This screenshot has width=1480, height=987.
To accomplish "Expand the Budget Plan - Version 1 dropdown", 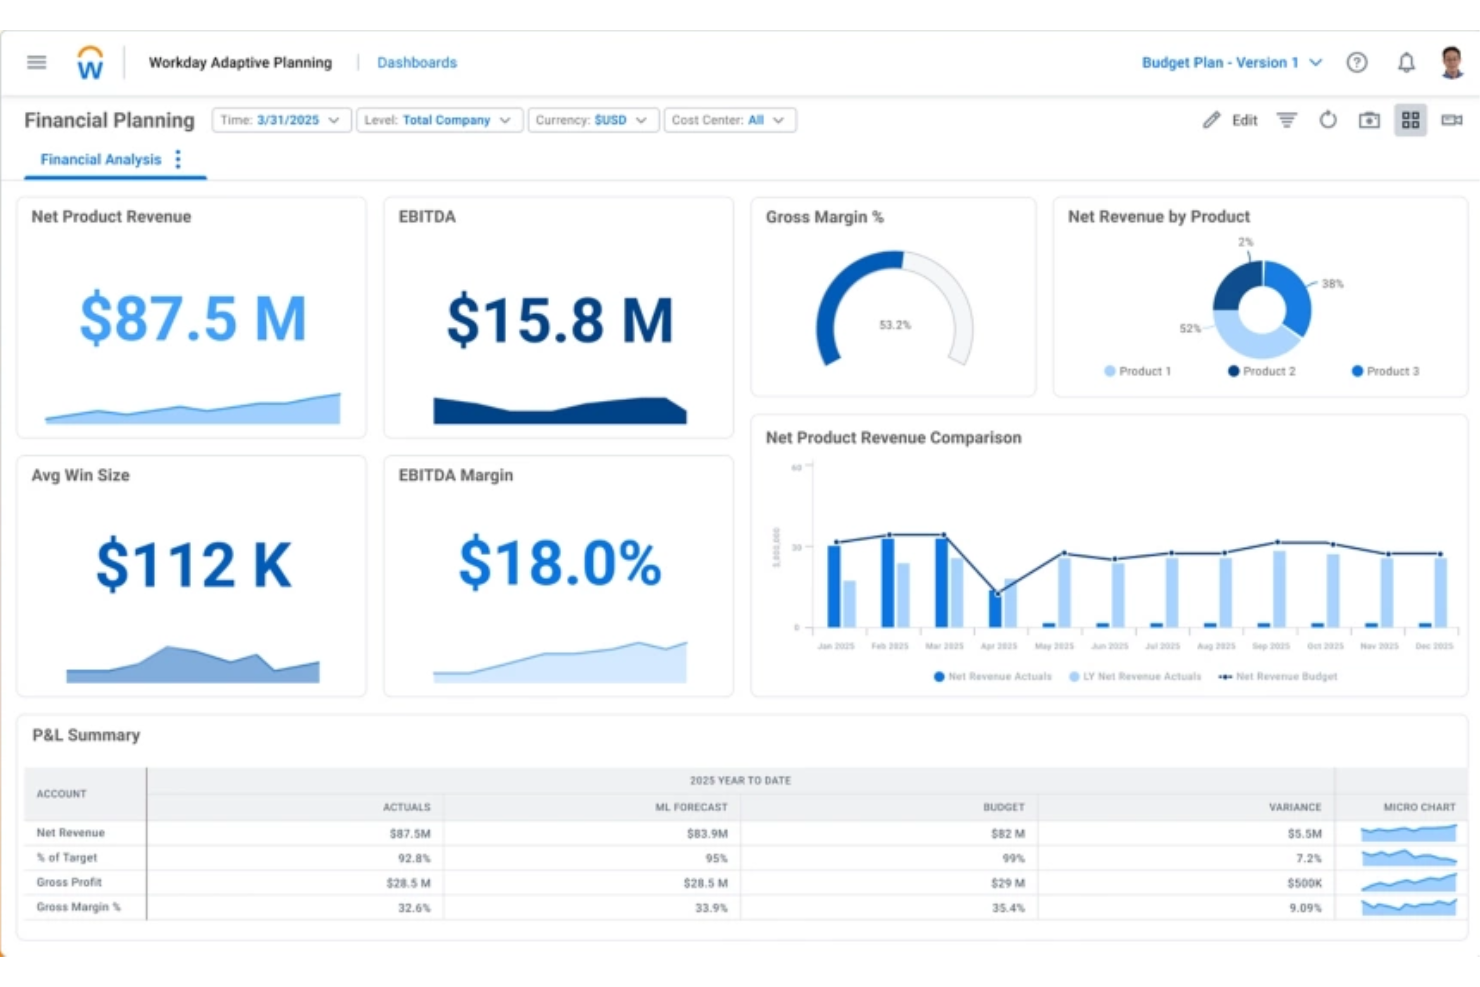I will 1232,62.
